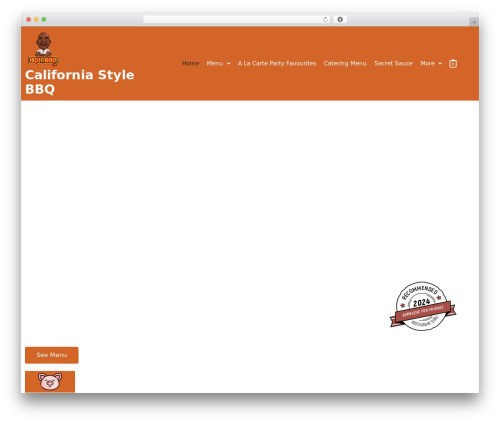Screen dimensions: 500x423
Task: Click the red close window button
Action: tap(29, 19)
